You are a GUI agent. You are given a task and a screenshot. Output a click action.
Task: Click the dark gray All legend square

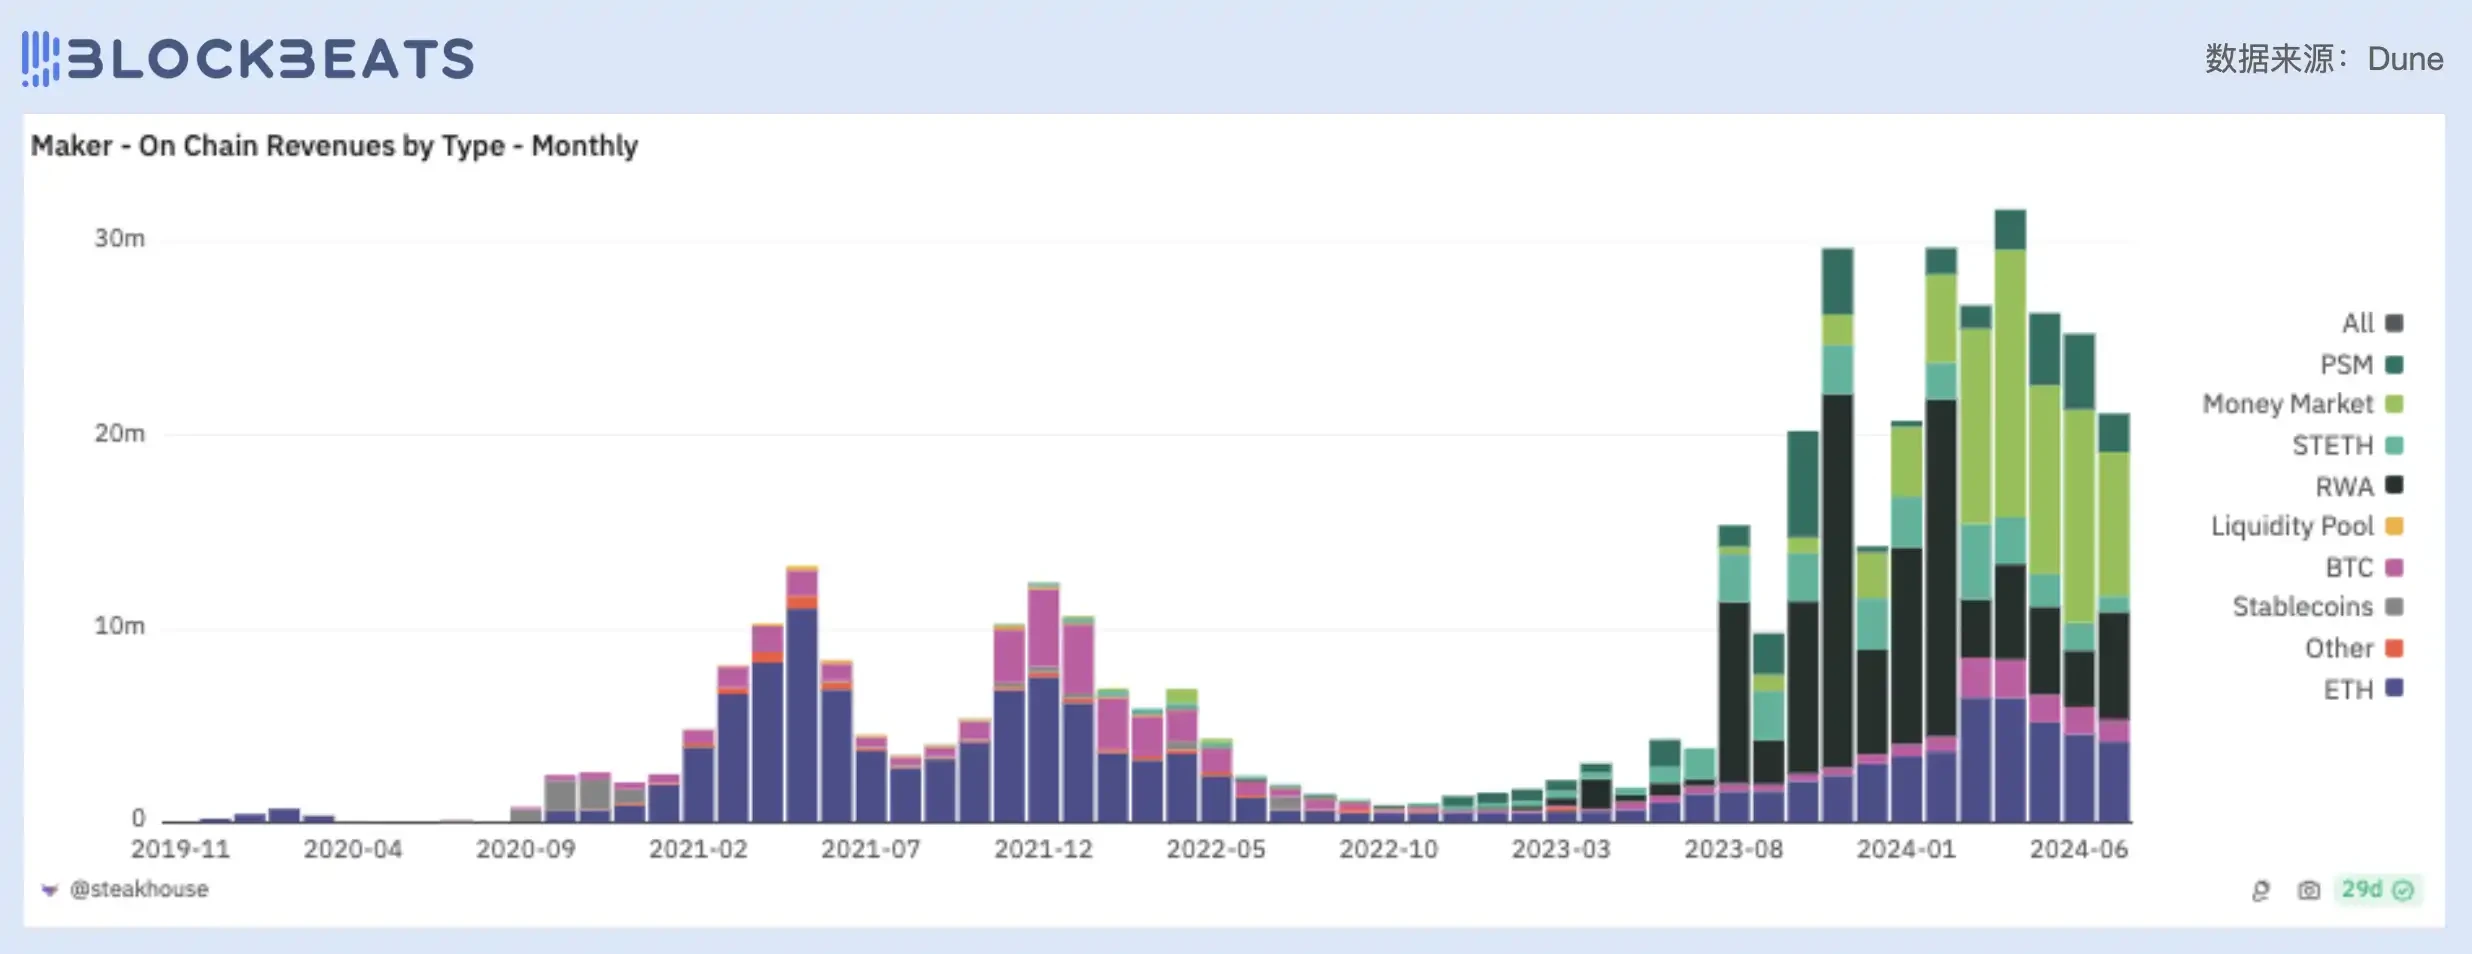pos(2394,323)
